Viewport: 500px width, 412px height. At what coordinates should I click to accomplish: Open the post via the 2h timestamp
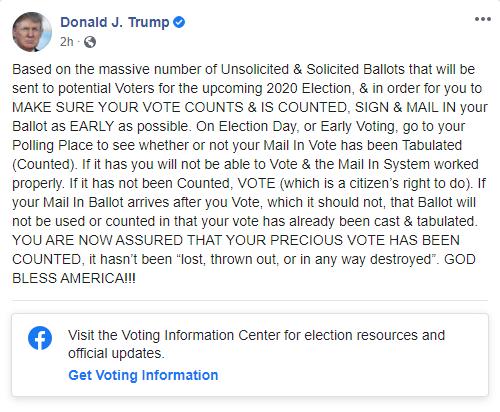67,42
